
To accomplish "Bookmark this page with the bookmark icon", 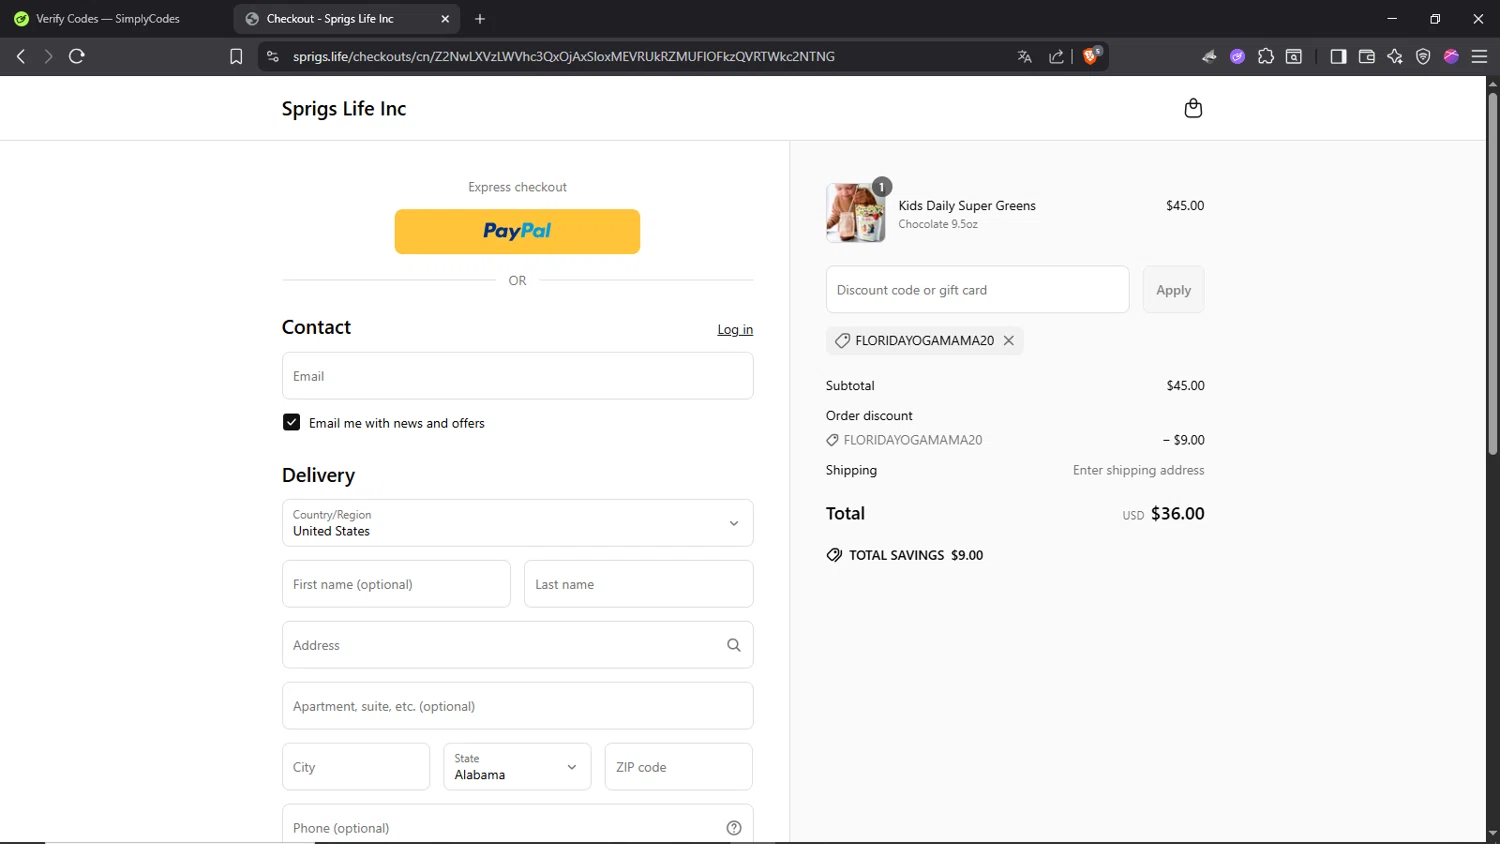I will (236, 57).
